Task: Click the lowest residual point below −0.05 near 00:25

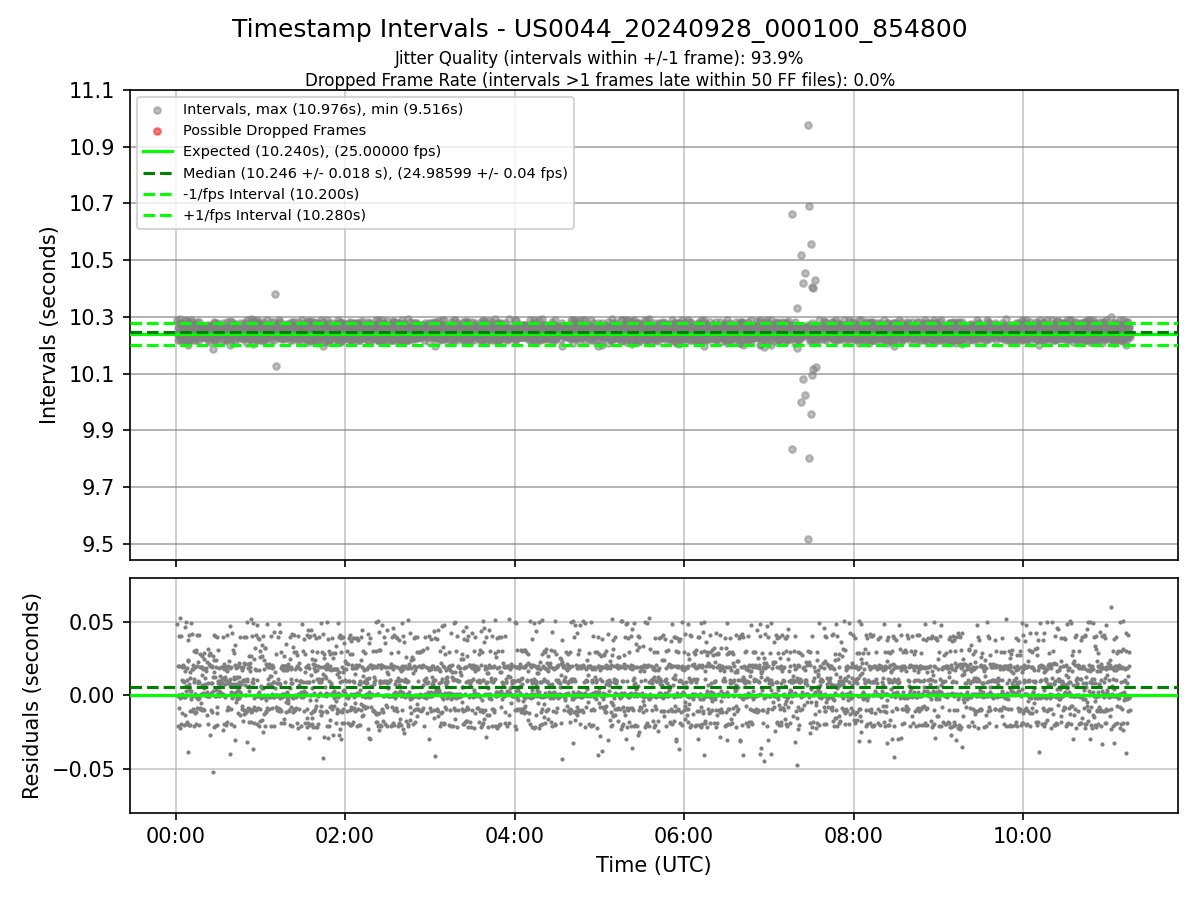Action: pyautogui.click(x=213, y=772)
